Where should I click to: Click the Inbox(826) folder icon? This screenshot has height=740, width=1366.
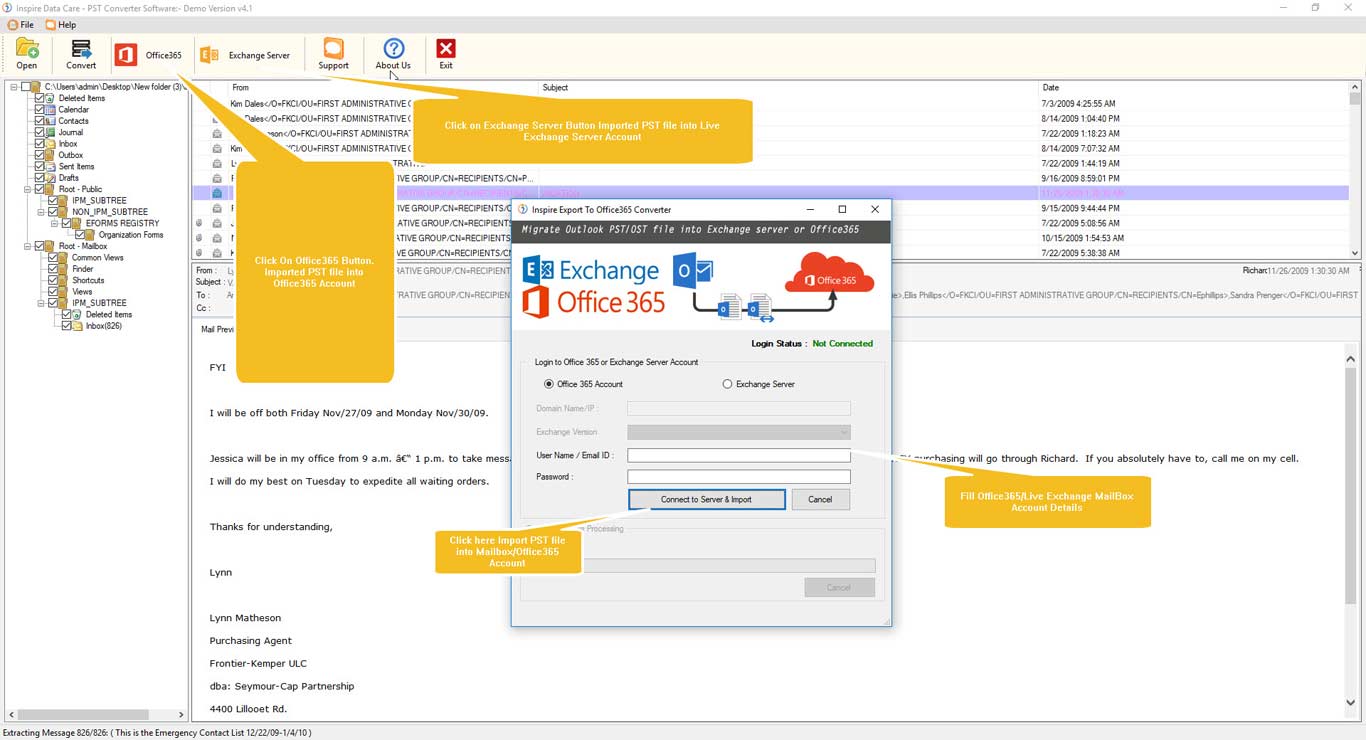(x=79, y=326)
